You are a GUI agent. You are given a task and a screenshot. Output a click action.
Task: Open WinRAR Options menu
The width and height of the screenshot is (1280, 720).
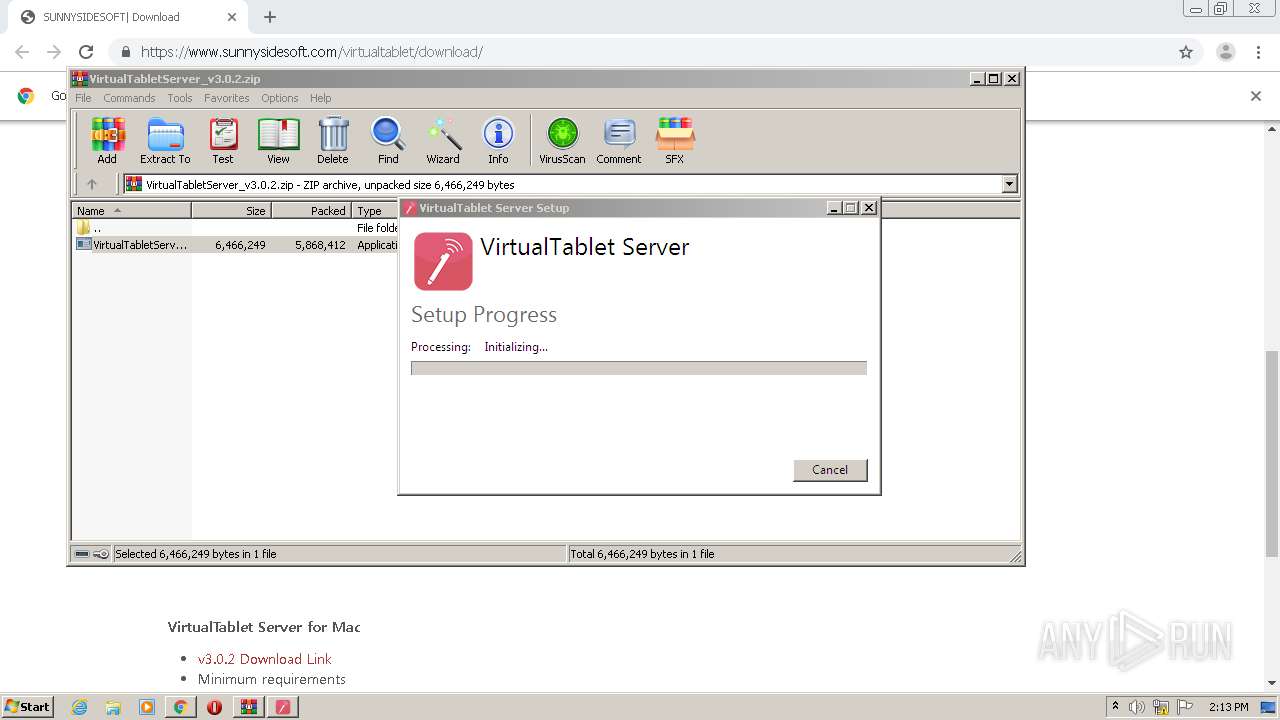280,98
